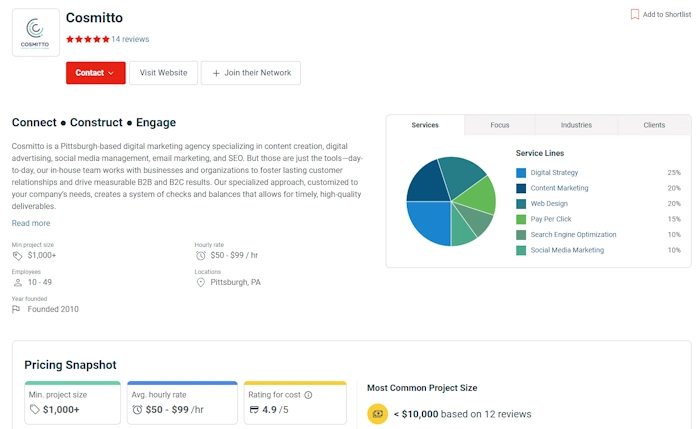The image size is (700, 429).
Task: Click the Cosmitto company name heading
Action: coord(94,18)
